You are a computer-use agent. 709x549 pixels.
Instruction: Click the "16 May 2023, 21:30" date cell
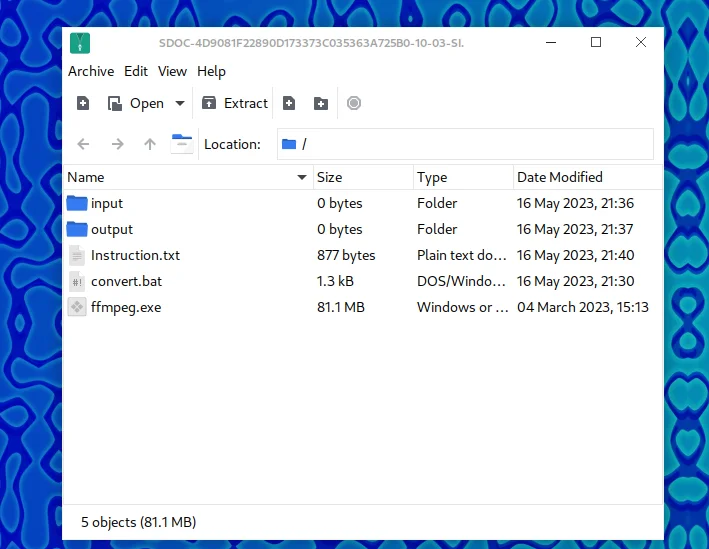point(575,281)
